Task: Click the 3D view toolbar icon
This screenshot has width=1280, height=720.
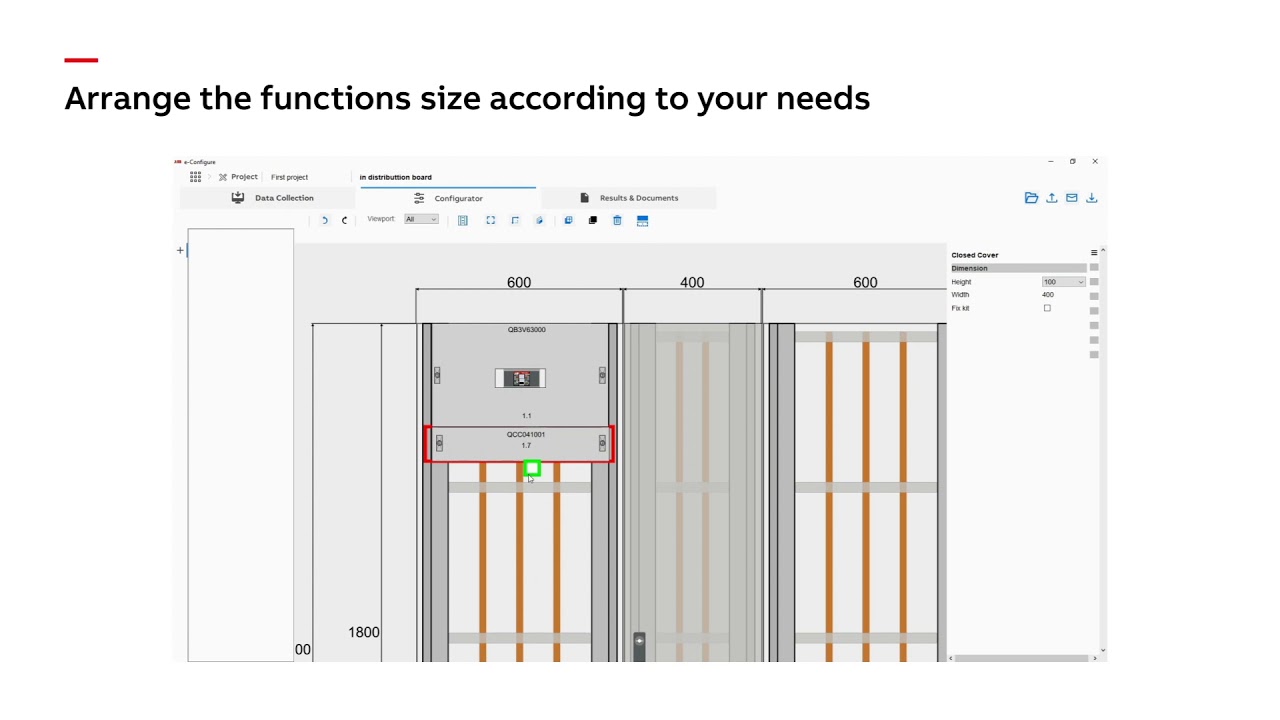Action: pos(540,220)
